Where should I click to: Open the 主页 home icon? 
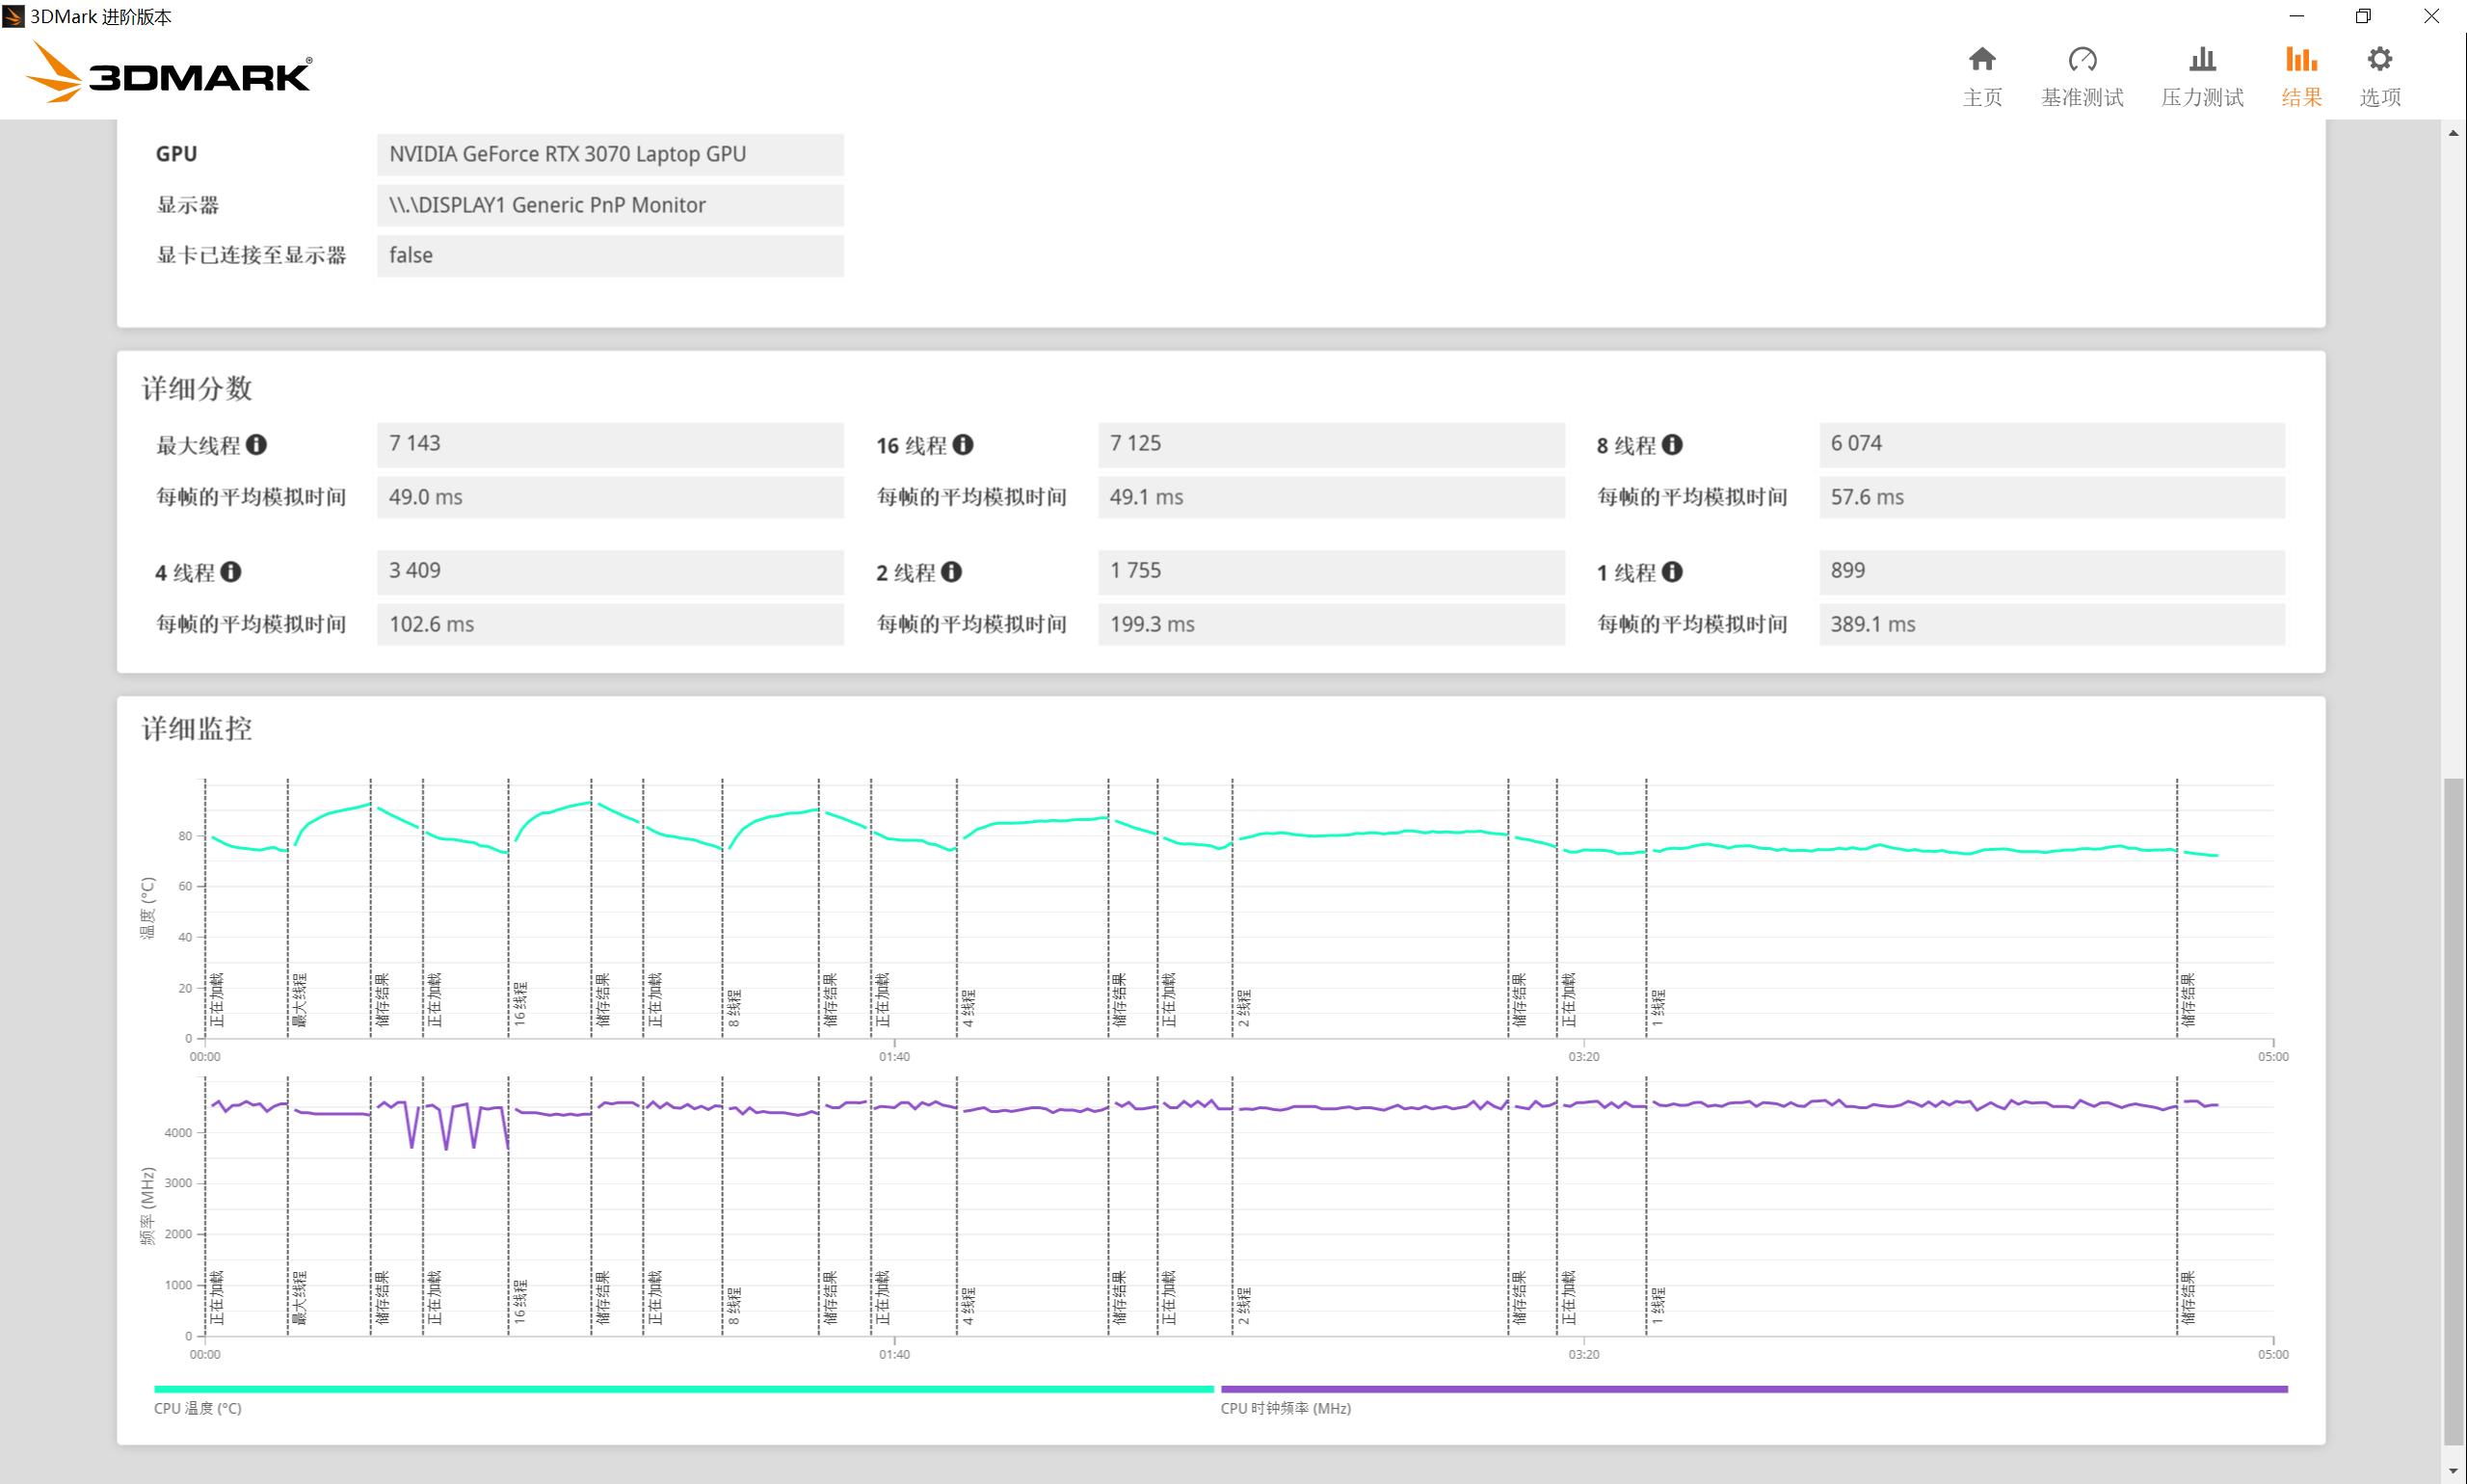pyautogui.click(x=1981, y=60)
